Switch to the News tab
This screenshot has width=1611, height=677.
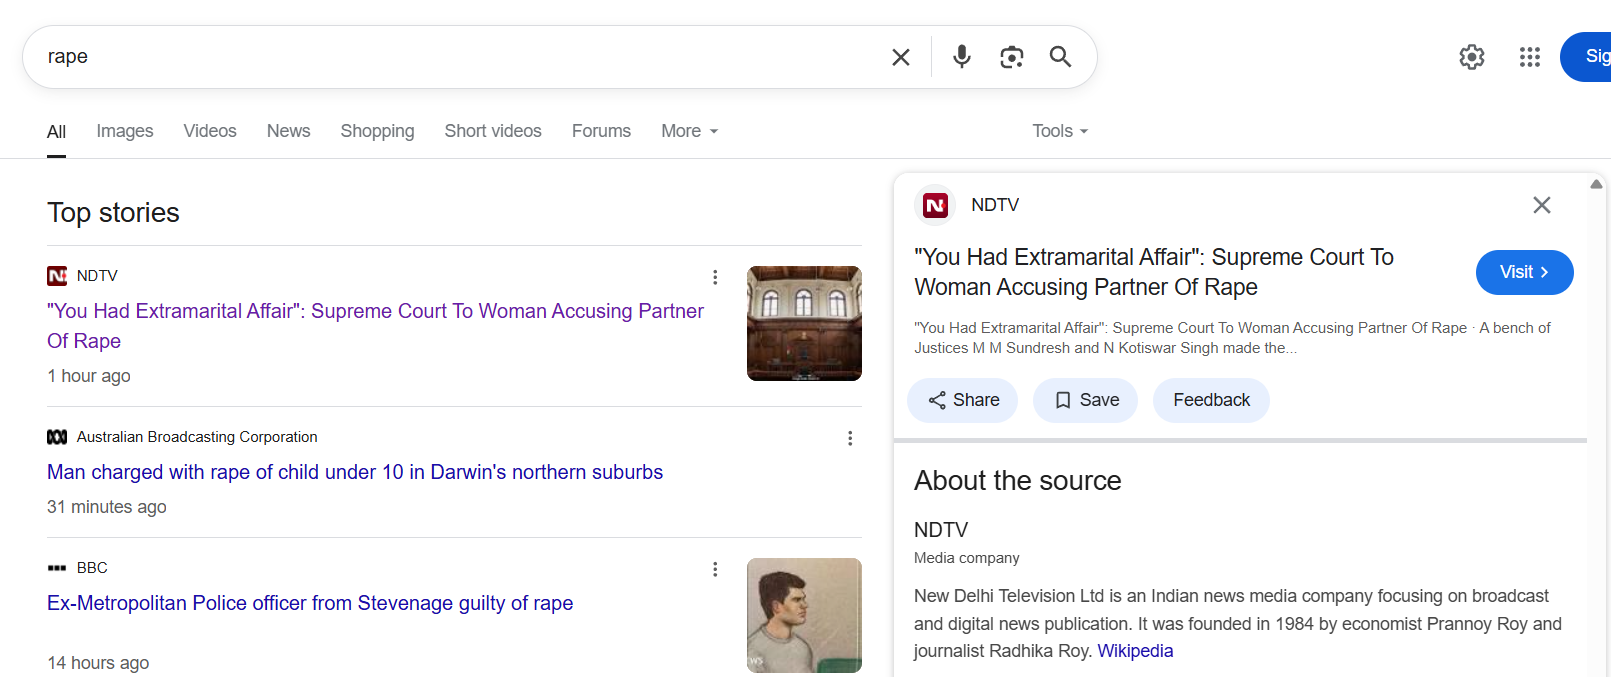[288, 131]
